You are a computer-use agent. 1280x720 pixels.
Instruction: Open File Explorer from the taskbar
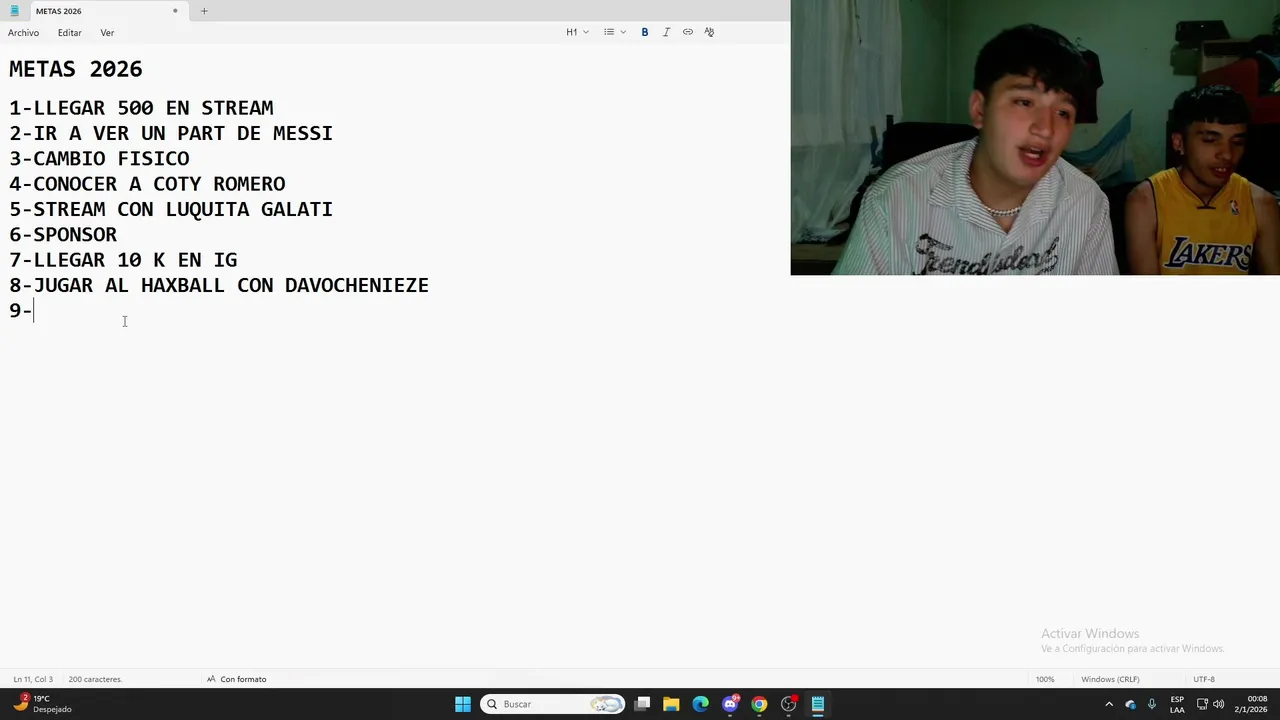click(671, 704)
